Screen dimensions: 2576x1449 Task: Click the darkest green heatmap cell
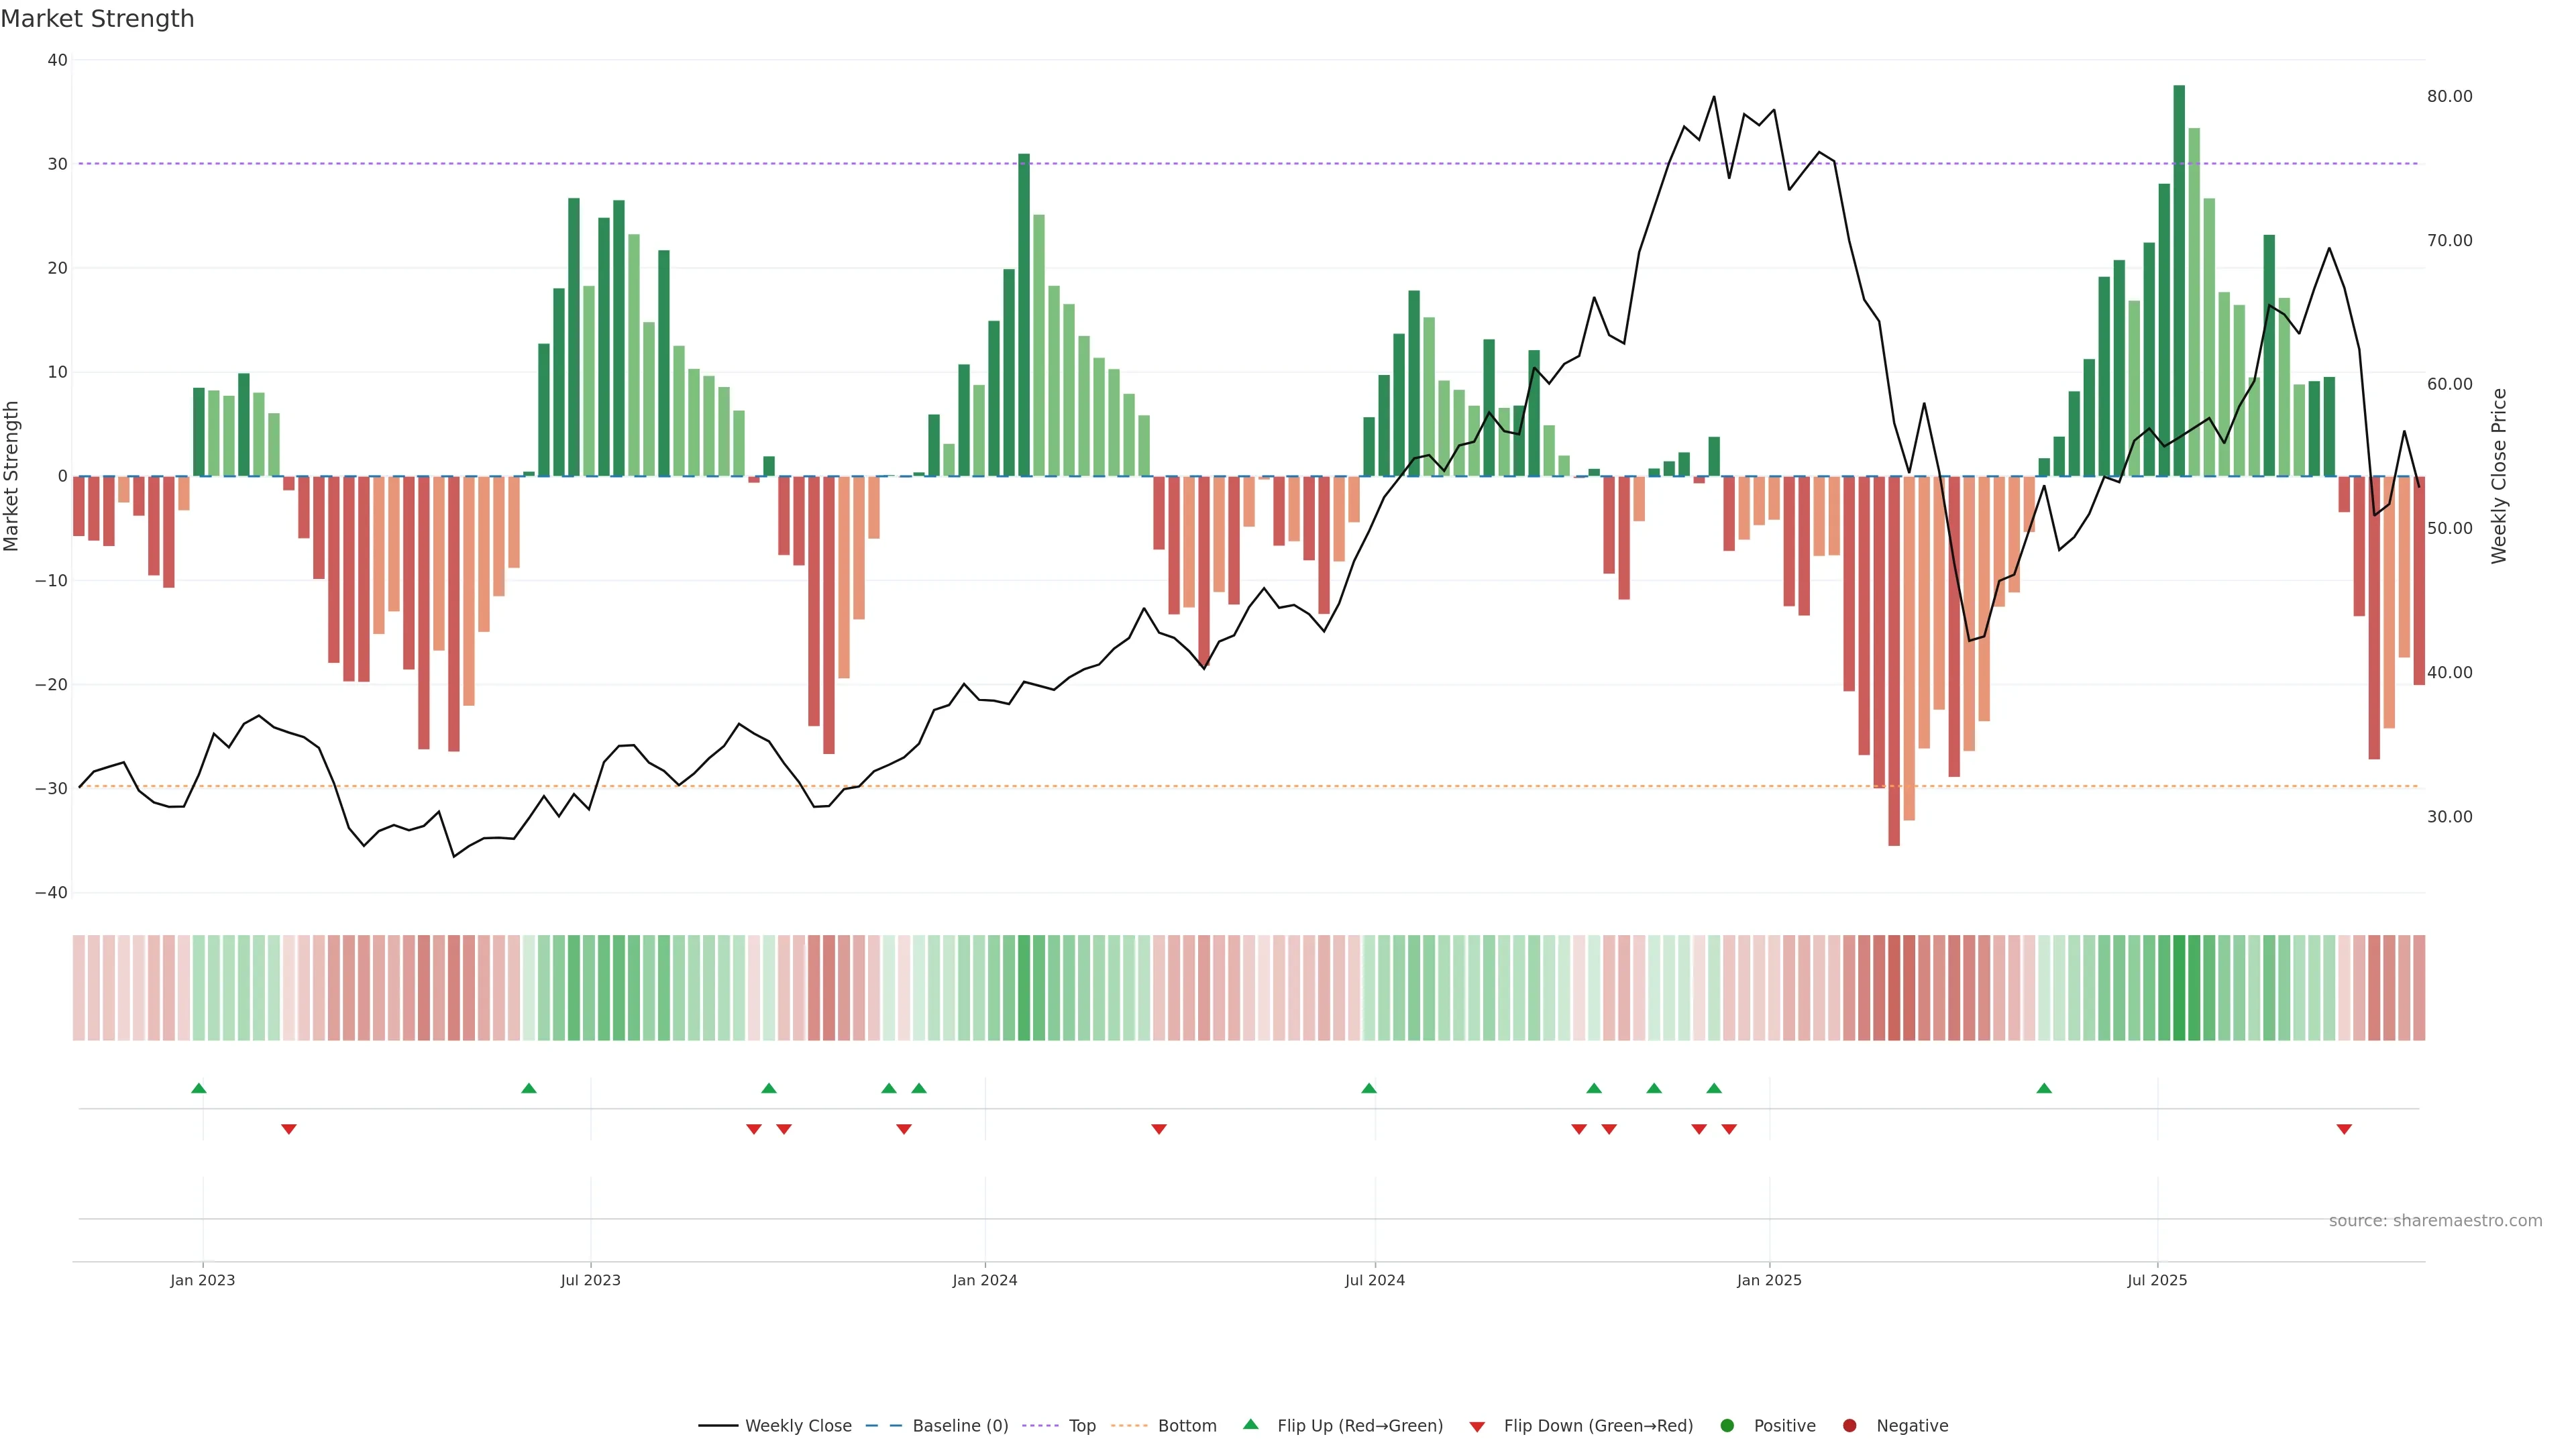(2179, 988)
